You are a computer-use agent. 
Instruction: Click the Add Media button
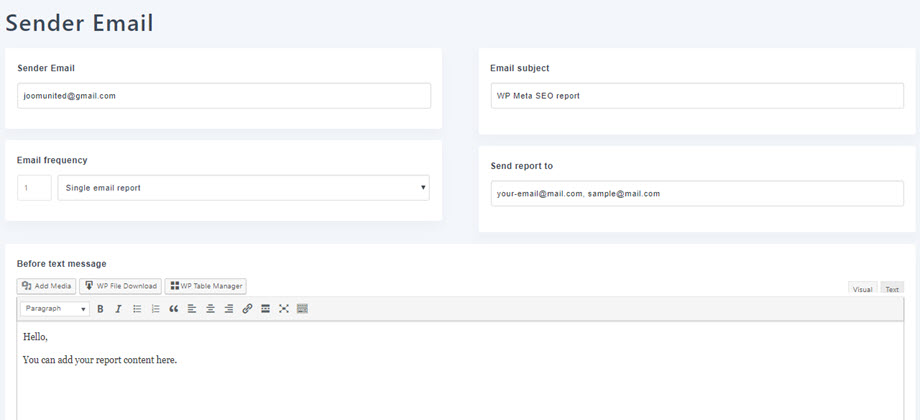pos(47,286)
